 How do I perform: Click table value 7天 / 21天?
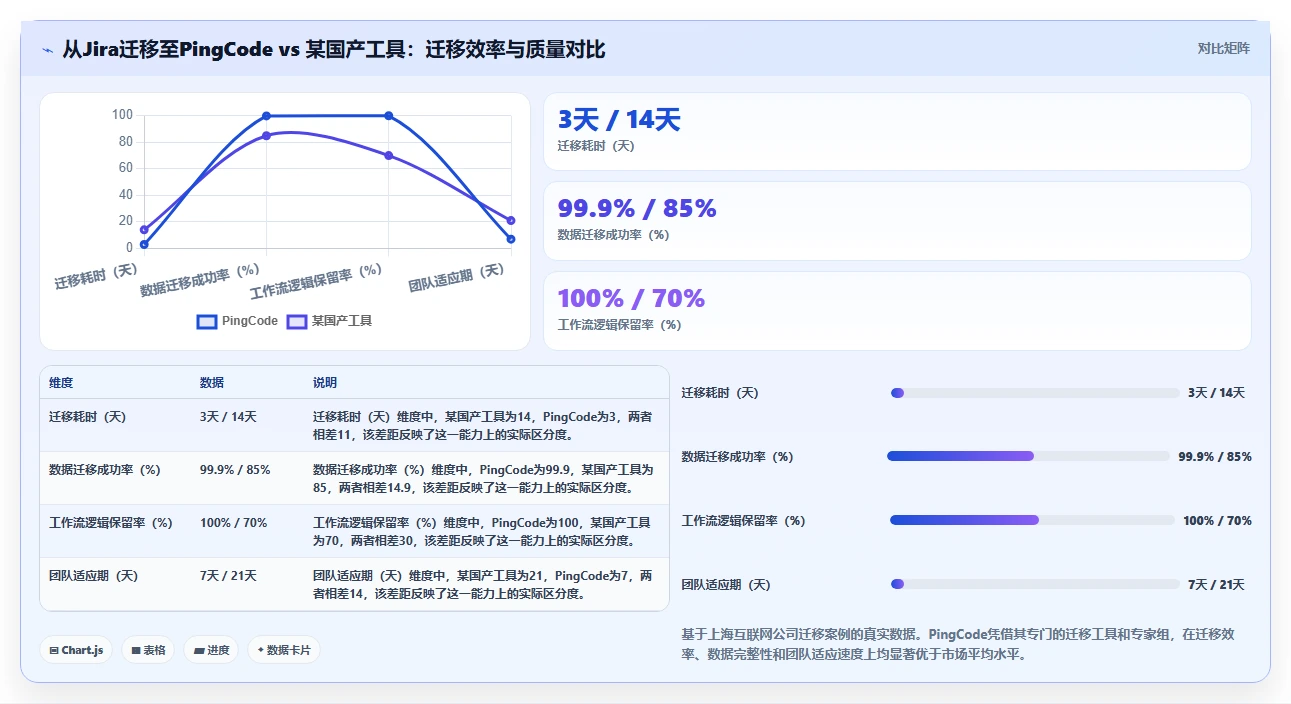click(228, 576)
